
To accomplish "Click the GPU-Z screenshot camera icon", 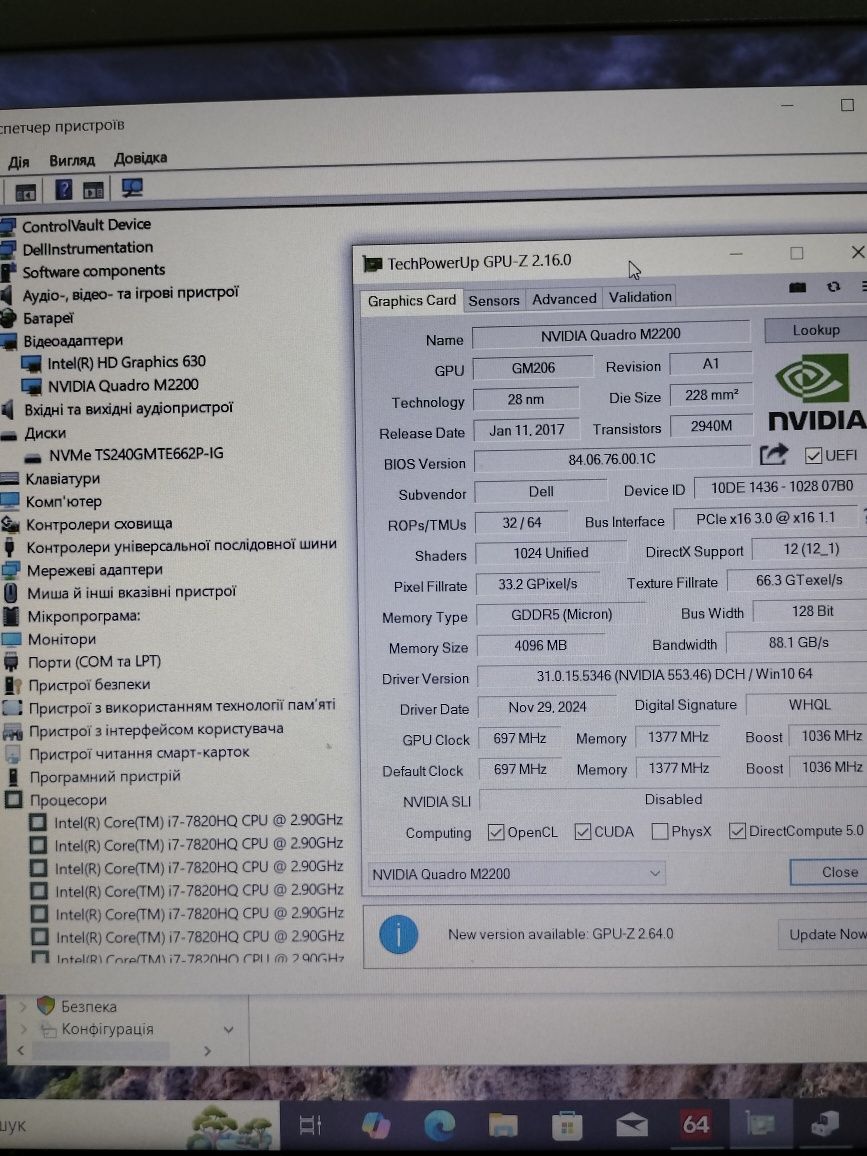I will (x=798, y=288).
